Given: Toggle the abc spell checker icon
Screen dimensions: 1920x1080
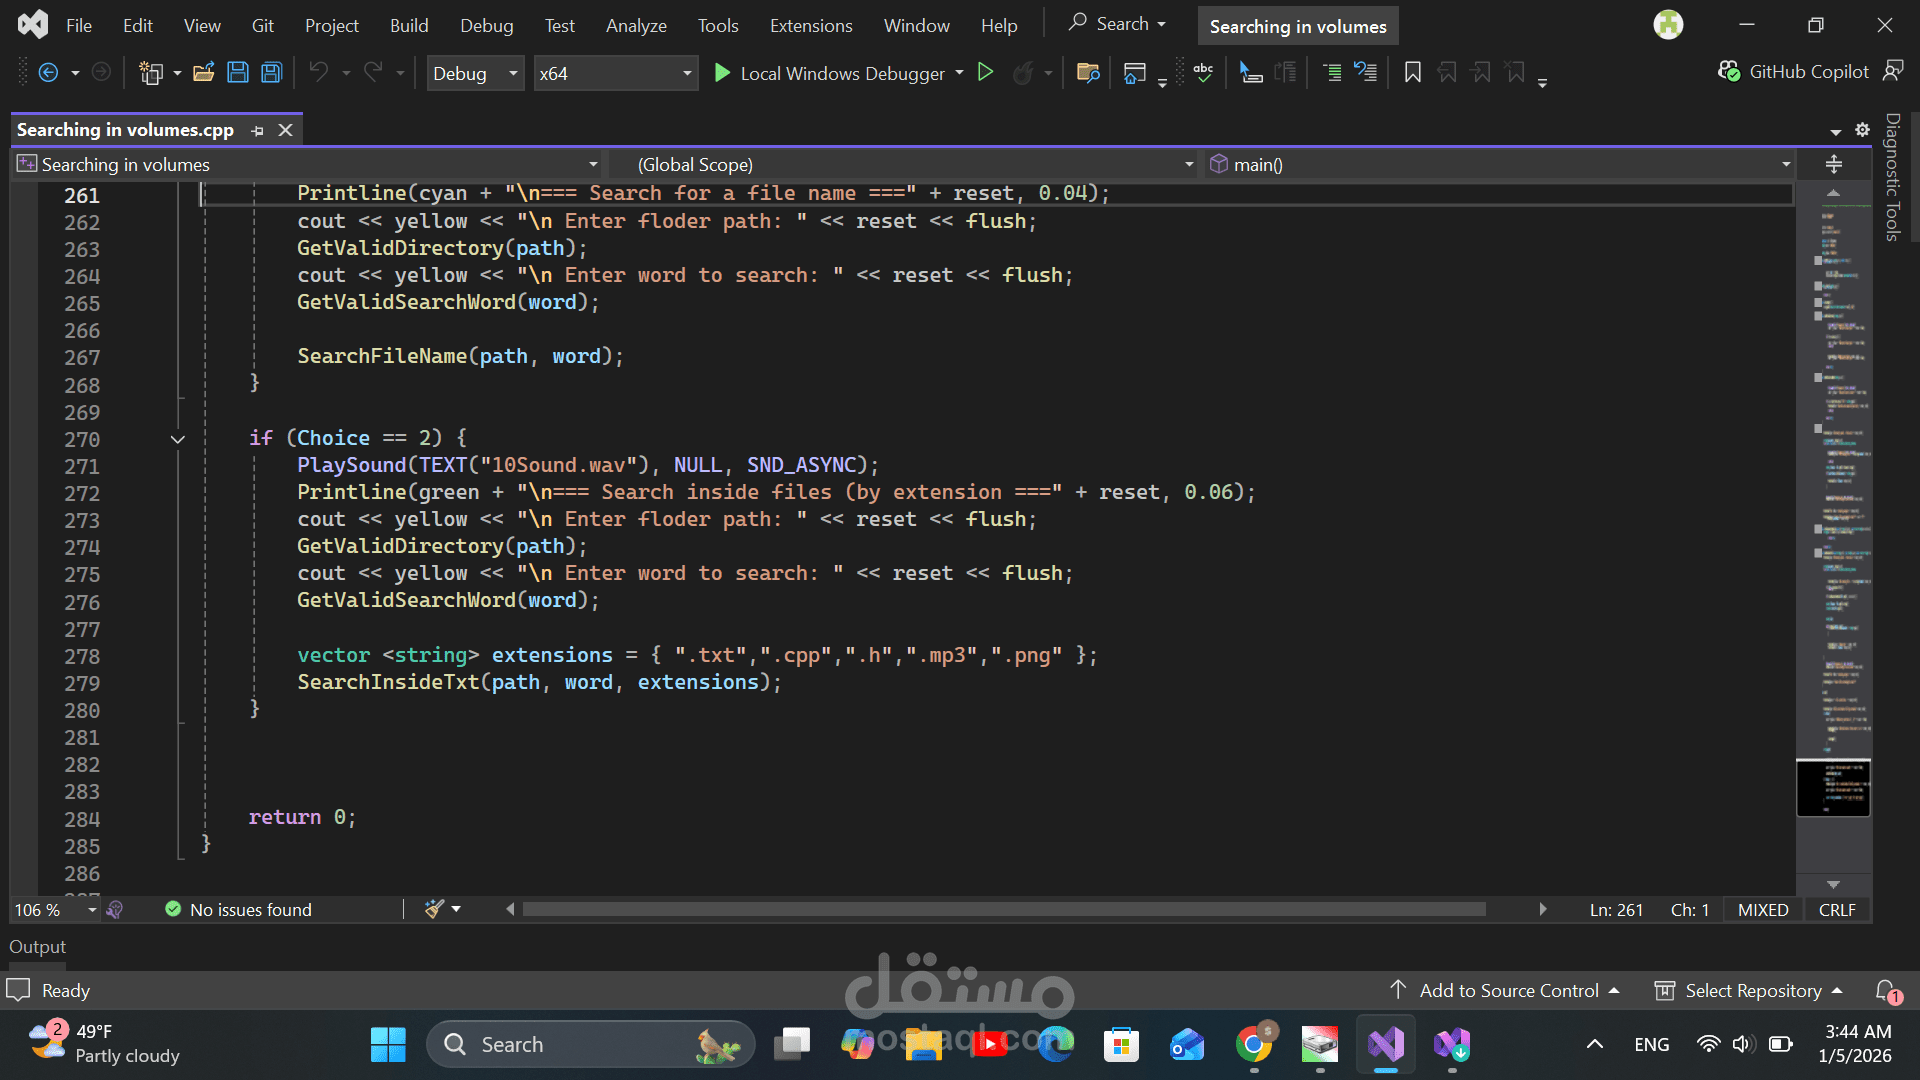Looking at the screenshot, I should coord(1203,72).
